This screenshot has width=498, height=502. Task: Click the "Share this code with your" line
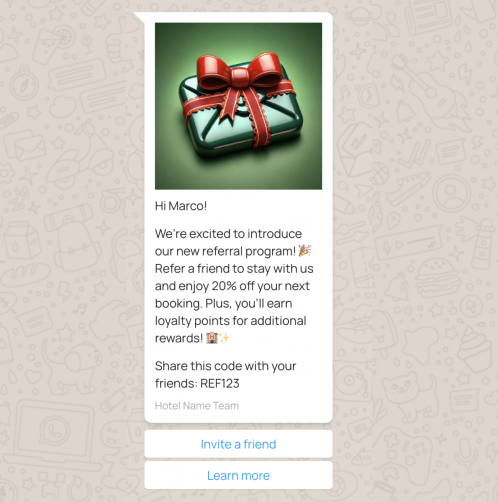[x=225, y=366]
